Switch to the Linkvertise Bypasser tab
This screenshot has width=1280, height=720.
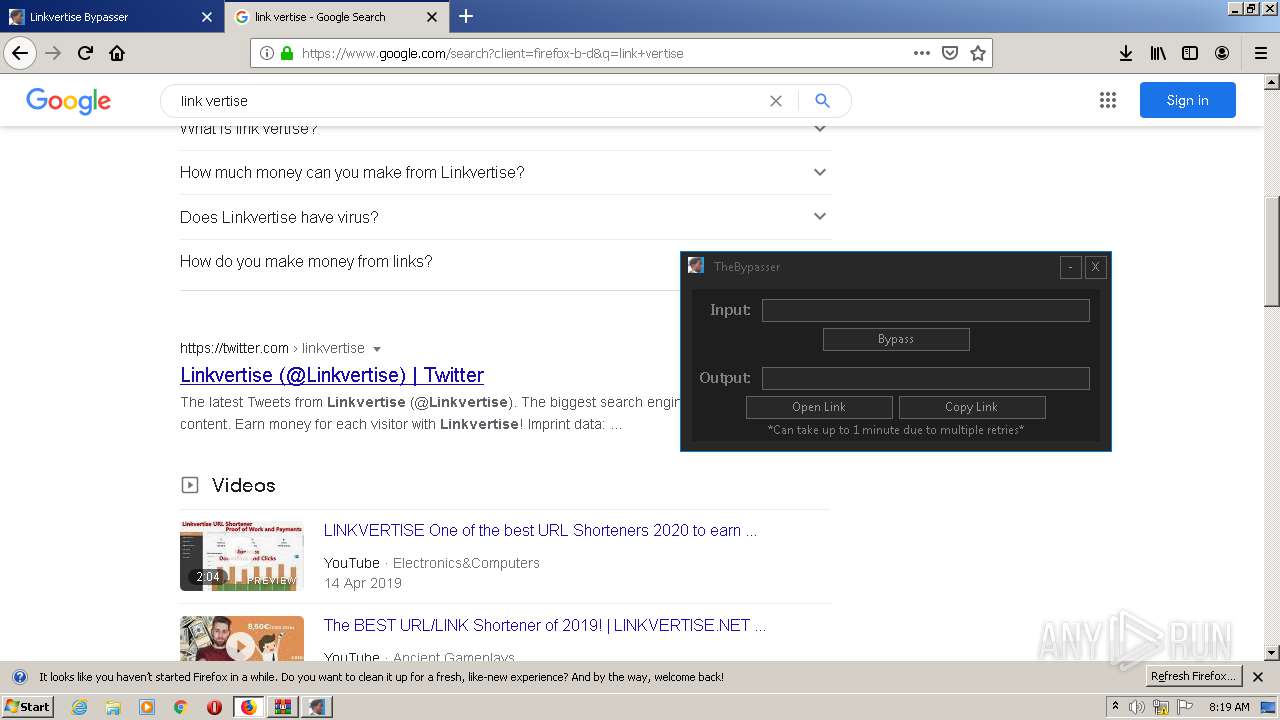point(111,17)
